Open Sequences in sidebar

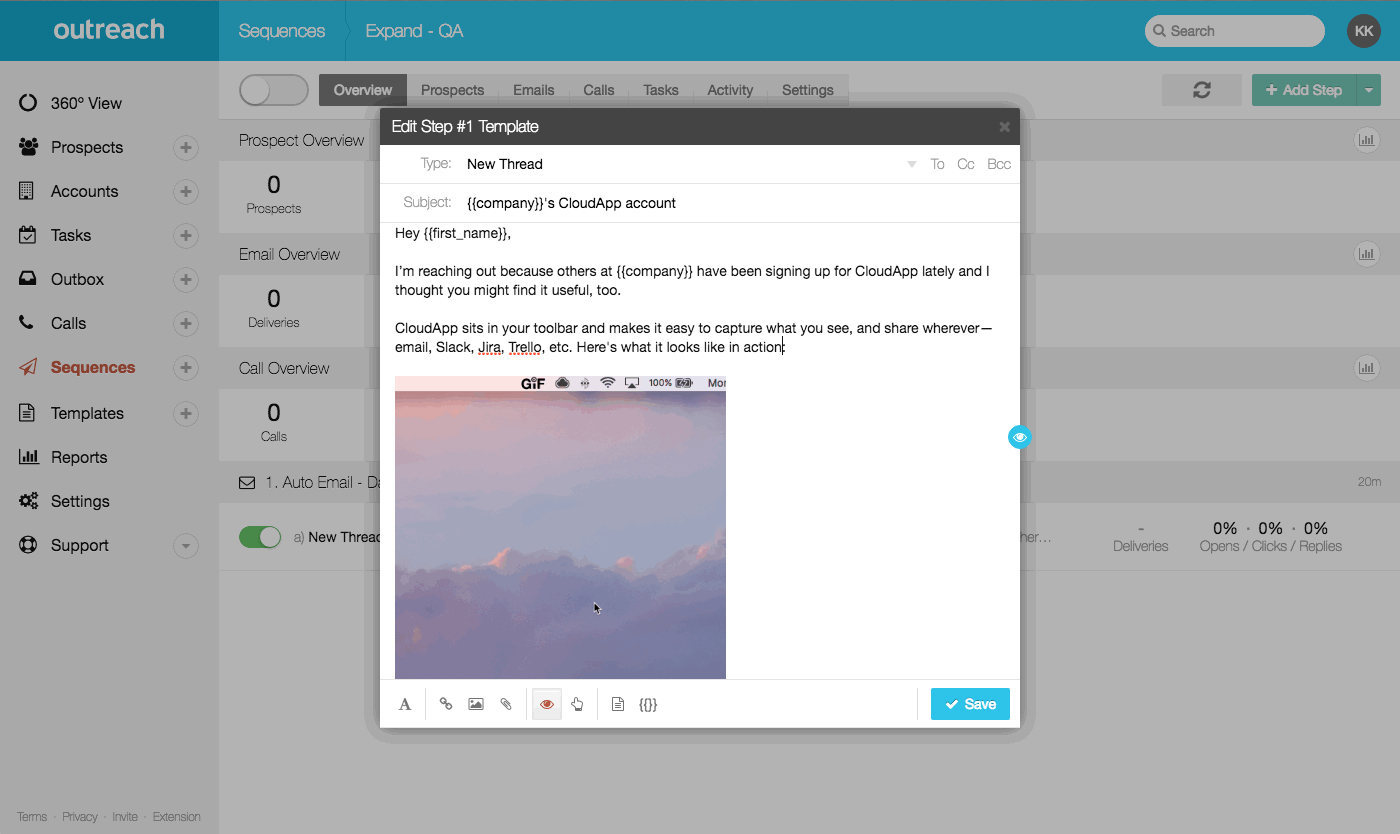[x=93, y=367]
